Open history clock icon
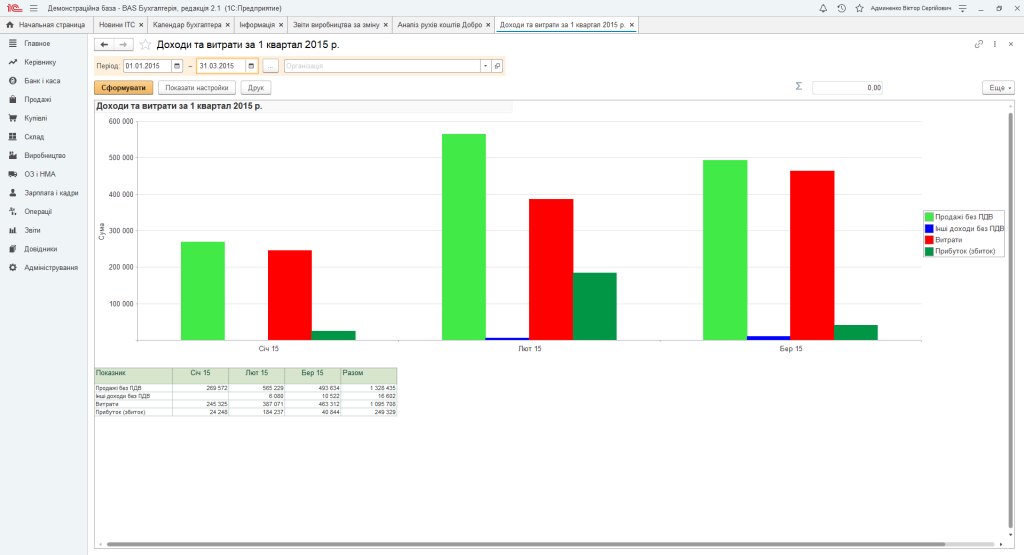 pyautogui.click(x=841, y=8)
